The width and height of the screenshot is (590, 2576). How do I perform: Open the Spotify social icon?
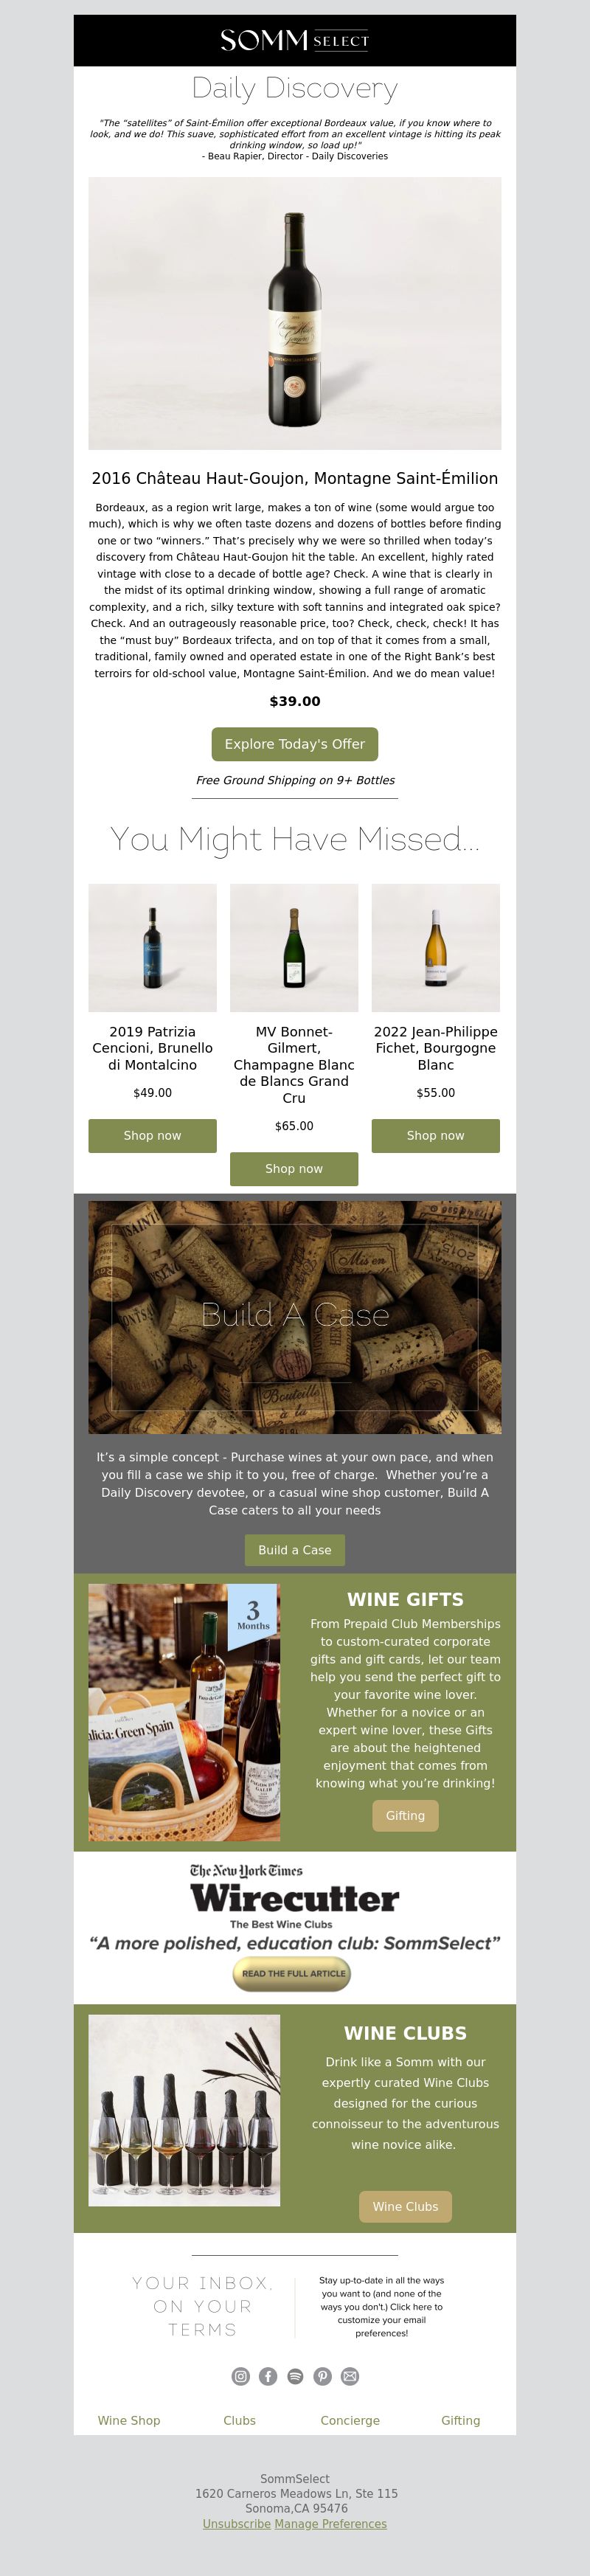point(295,2376)
